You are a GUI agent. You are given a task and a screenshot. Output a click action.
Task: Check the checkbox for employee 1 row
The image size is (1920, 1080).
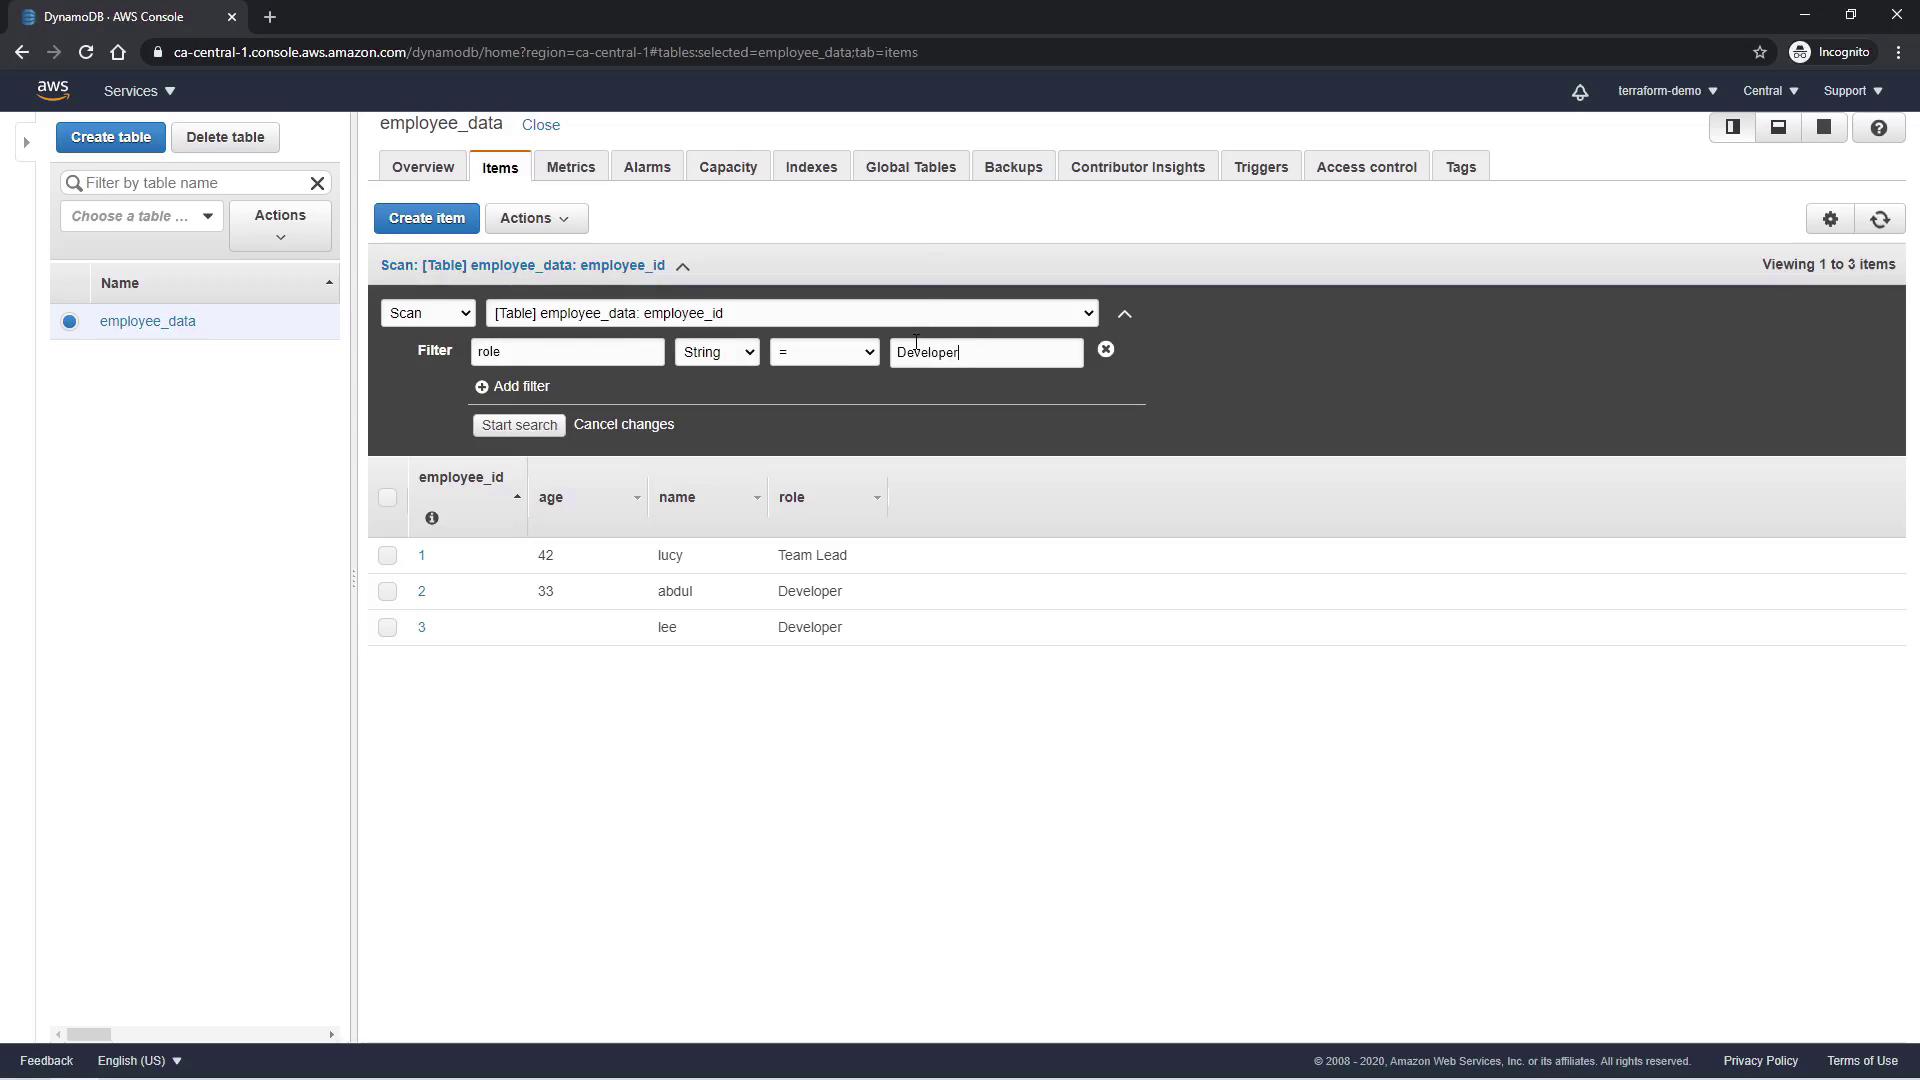[x=388, y=556]
